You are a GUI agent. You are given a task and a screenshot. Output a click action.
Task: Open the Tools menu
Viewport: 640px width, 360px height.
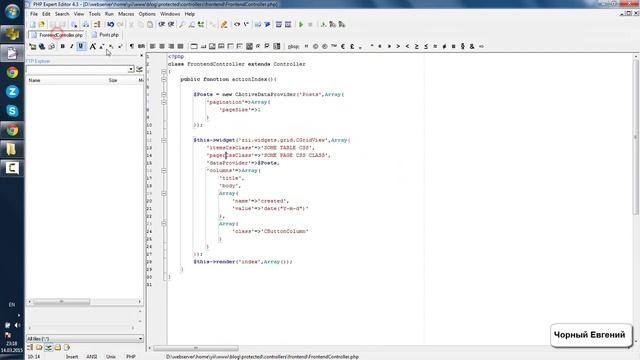coord(94,14)
